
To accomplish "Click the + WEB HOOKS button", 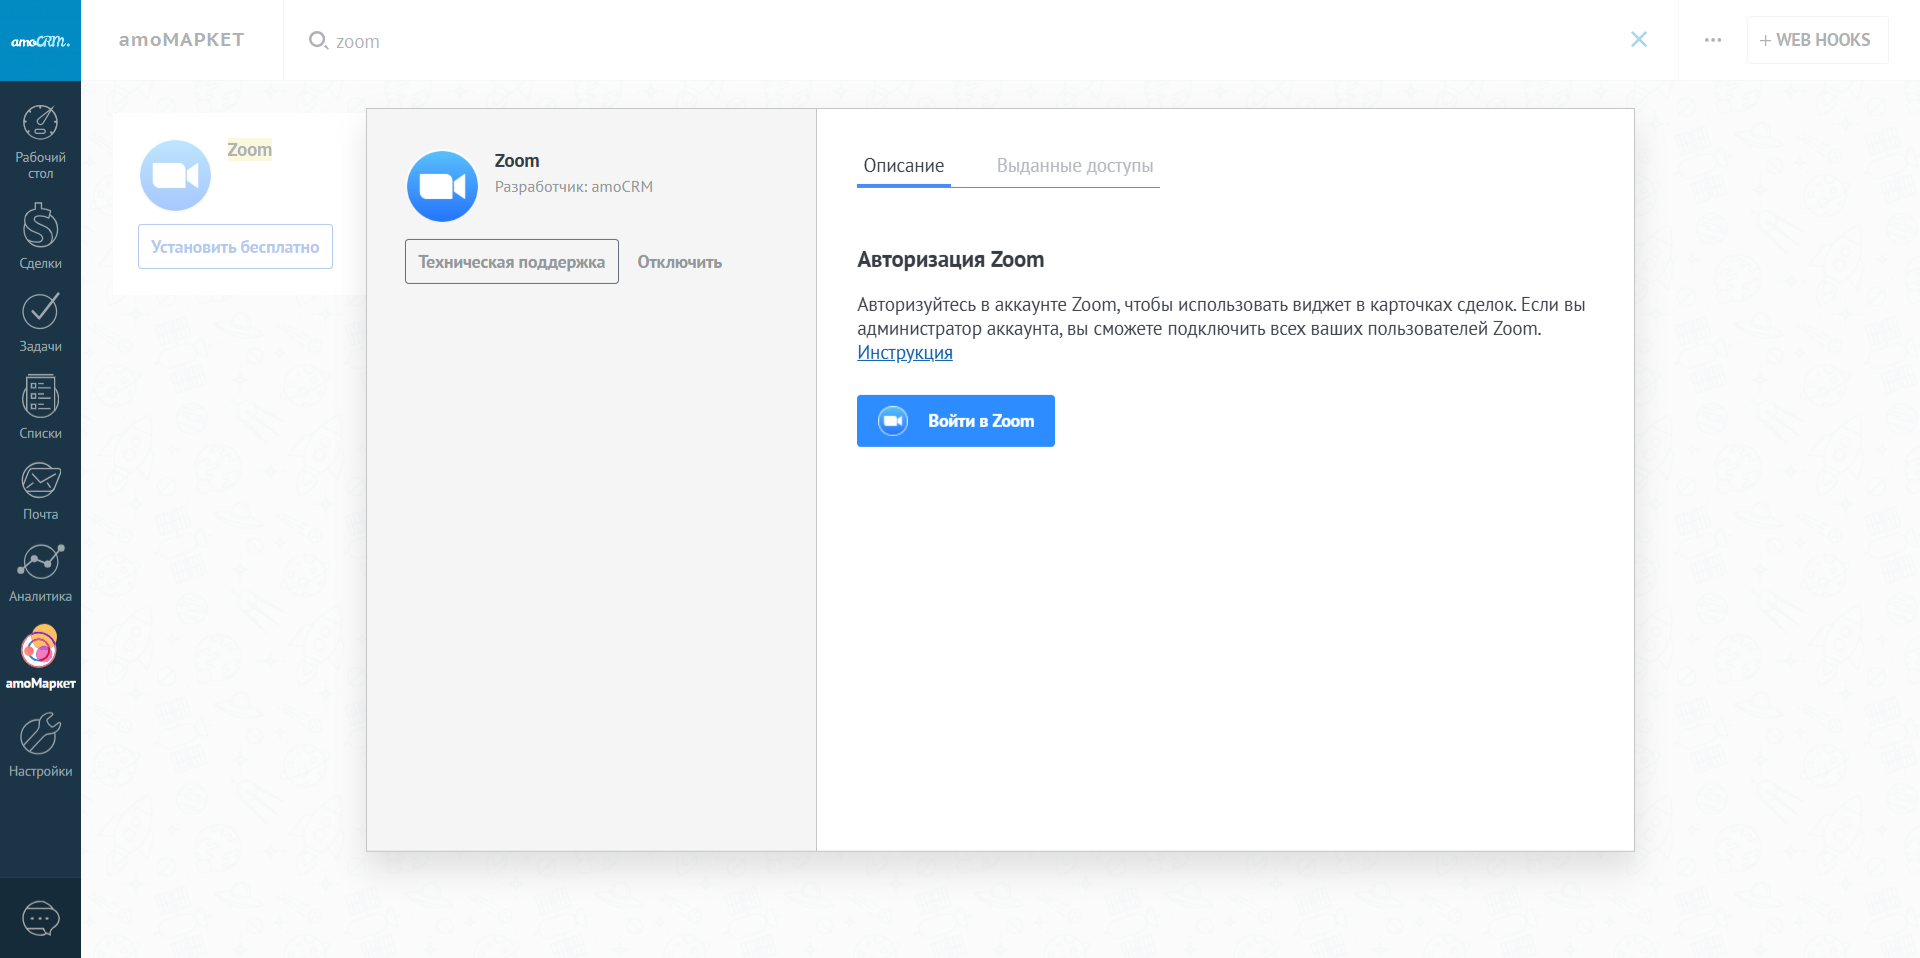I will pos(1816,40).
